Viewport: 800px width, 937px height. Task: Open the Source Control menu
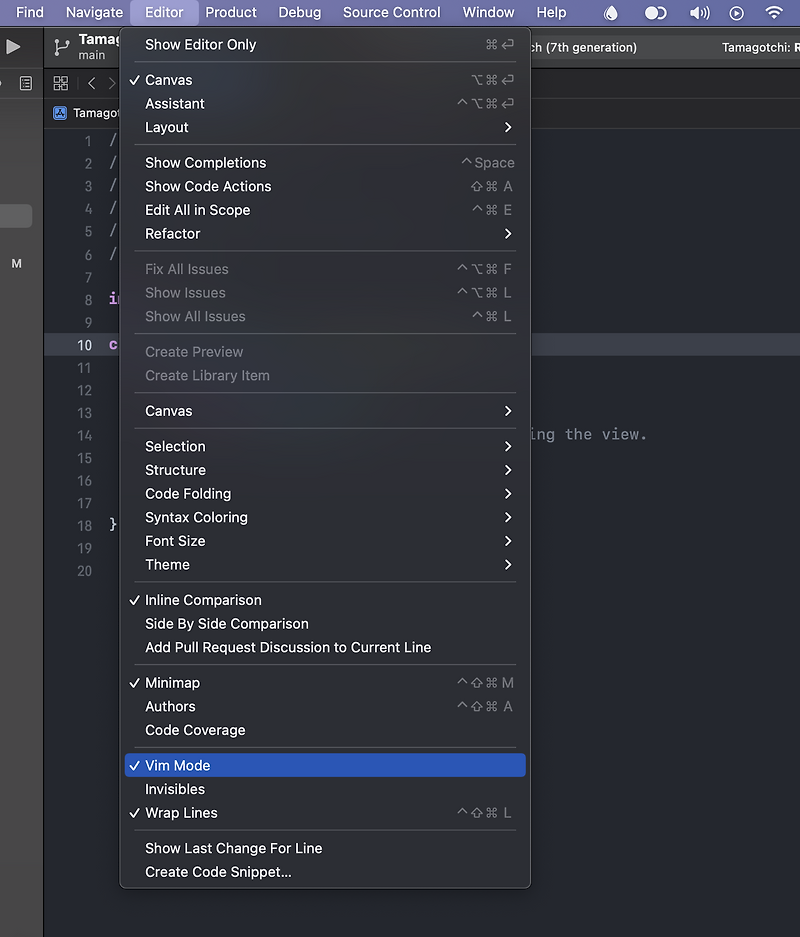pos(391,13)
